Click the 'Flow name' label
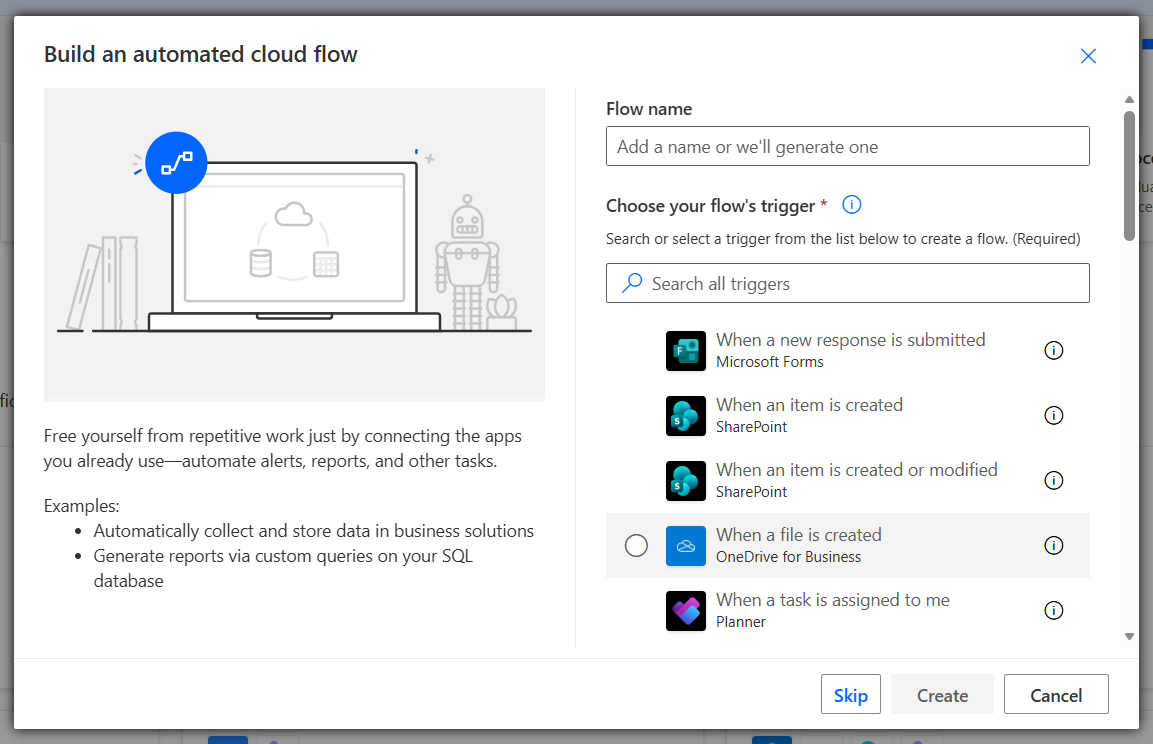 [x=649, y=109]
